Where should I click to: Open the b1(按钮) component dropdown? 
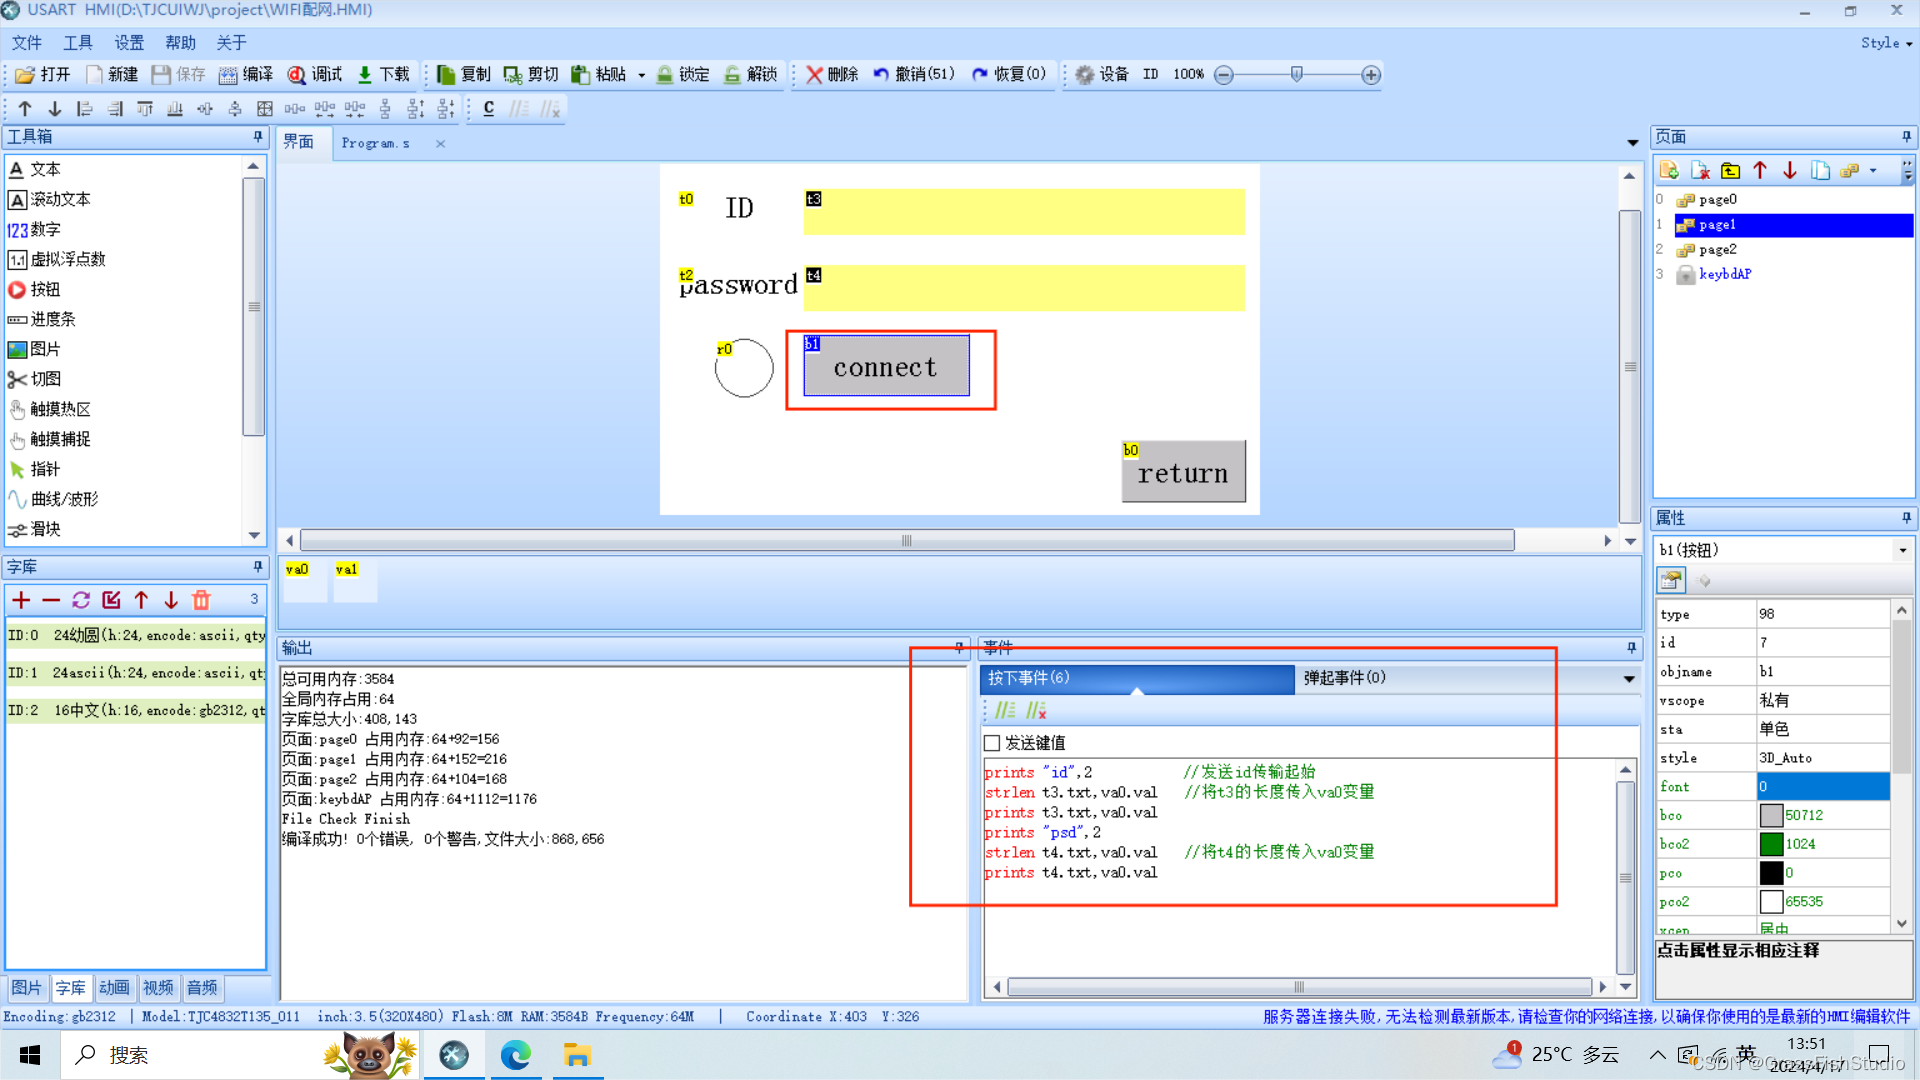click(1902, 550)
